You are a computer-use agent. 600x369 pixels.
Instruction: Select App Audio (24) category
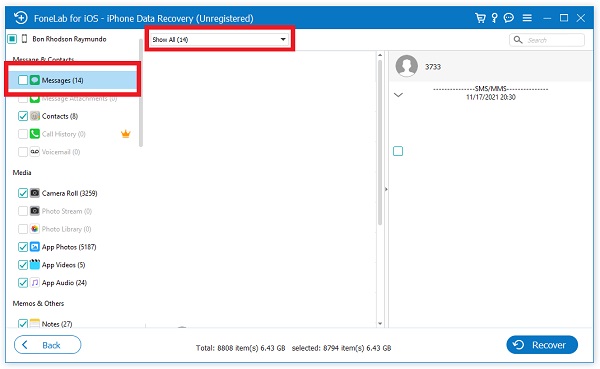coord(64,283)
